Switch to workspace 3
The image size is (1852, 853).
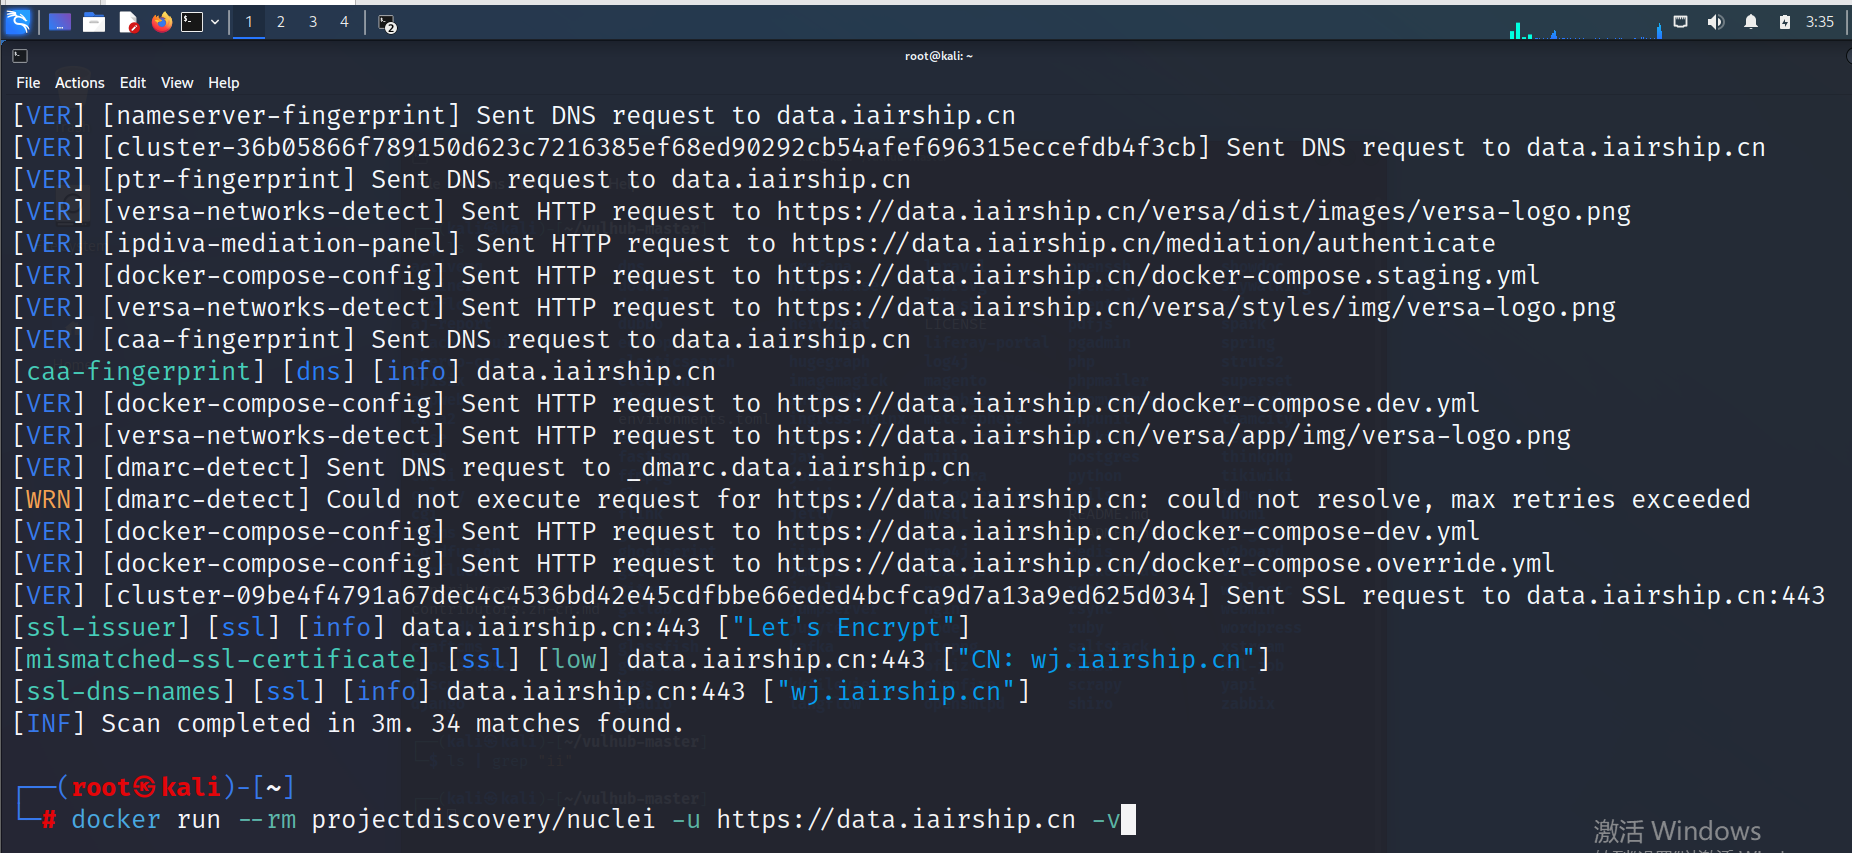point(313,21)
